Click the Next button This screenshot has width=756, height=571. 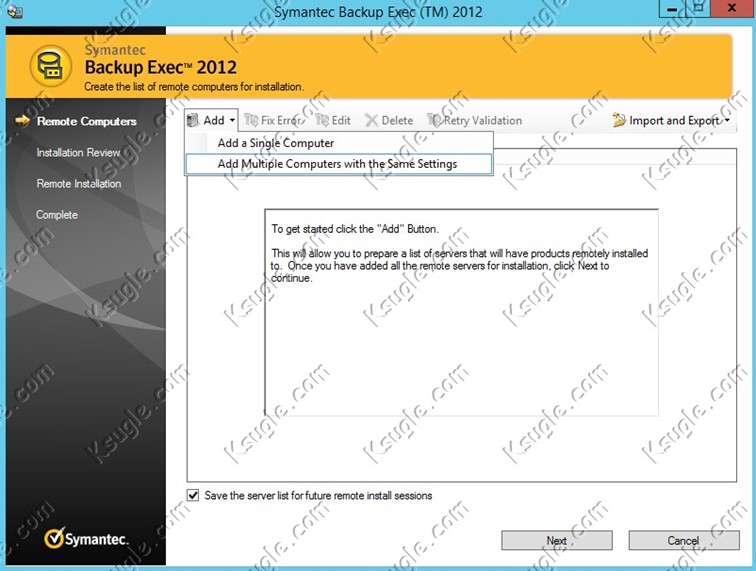coord(557,541)
